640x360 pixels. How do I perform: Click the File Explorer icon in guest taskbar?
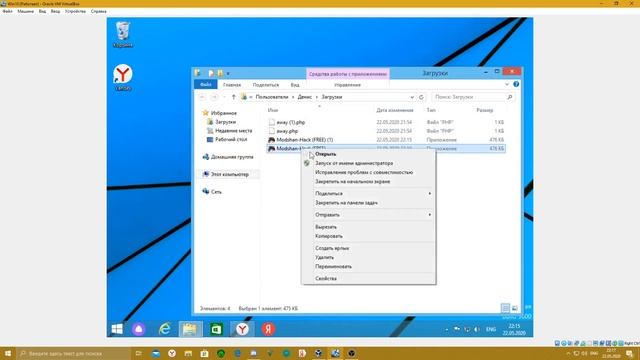click(190, 329)
